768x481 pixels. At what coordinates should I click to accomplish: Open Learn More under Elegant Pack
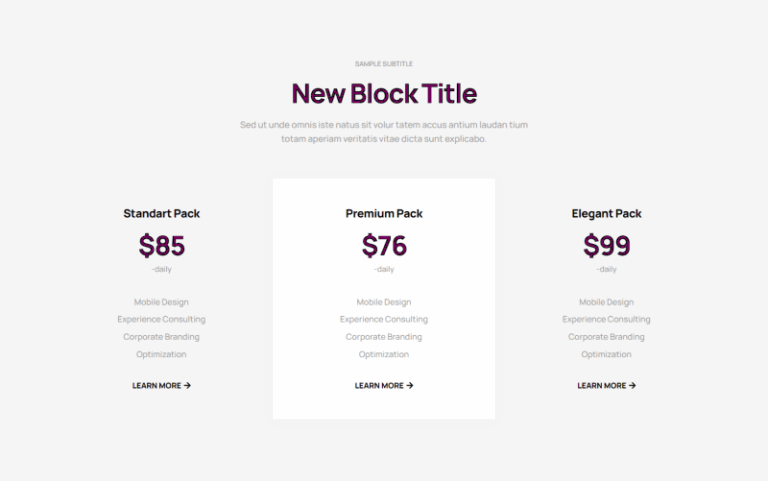coord(606,386)
